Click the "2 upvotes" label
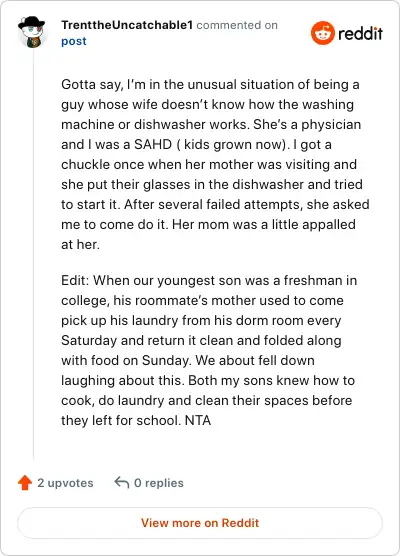 [65, 483]
